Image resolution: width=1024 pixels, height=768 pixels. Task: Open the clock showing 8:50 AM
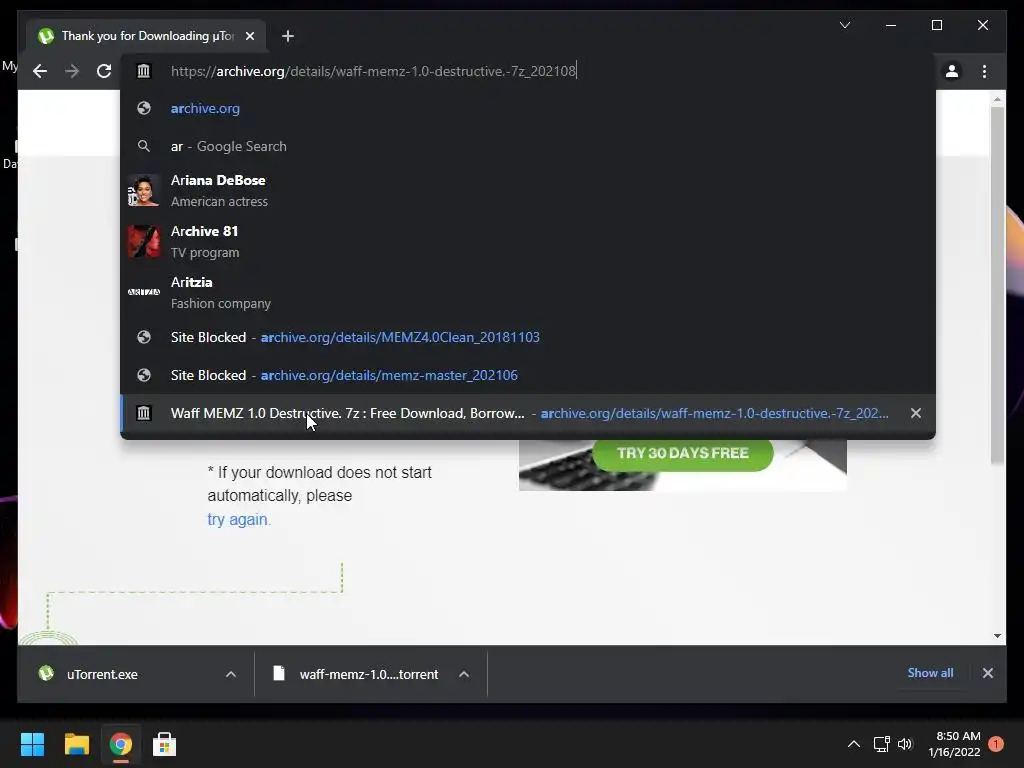954,744
